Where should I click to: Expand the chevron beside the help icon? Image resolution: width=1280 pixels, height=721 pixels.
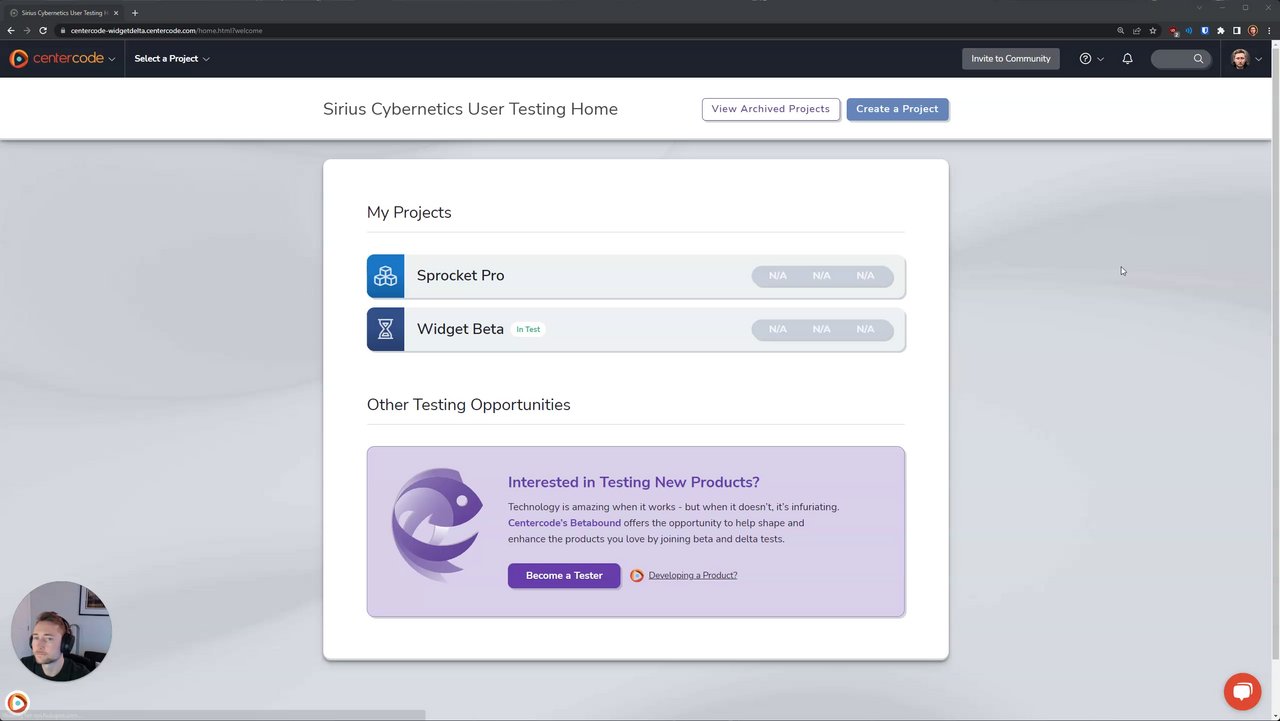click(x=1101, y=59)
